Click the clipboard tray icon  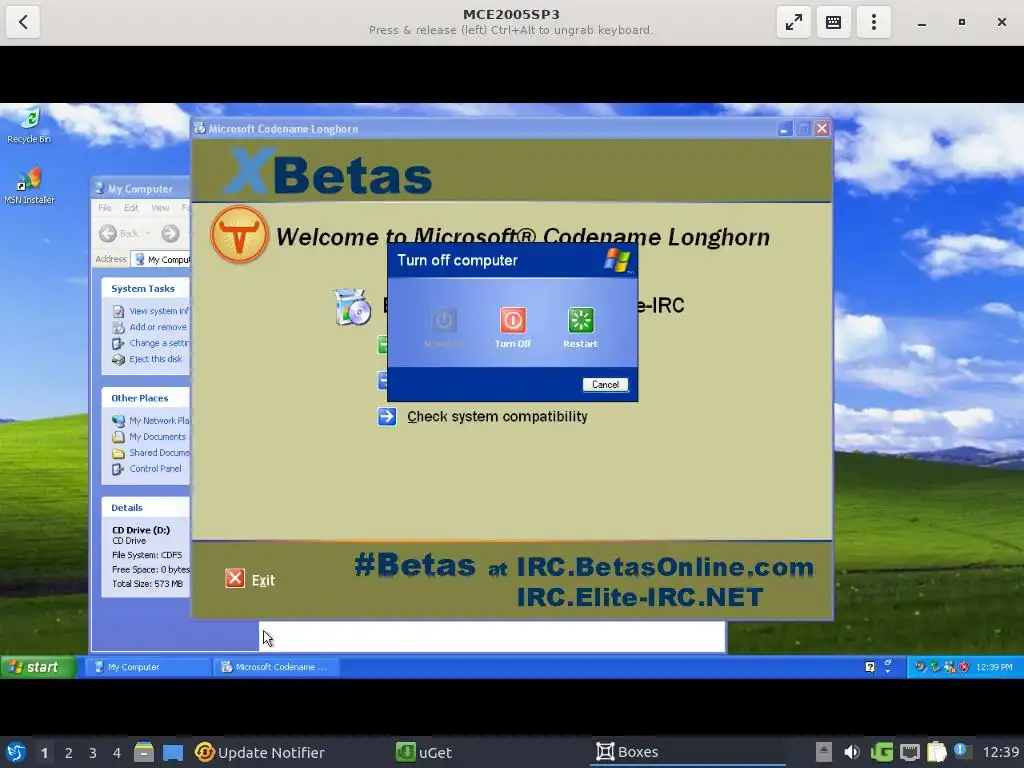tap(936, 752)
